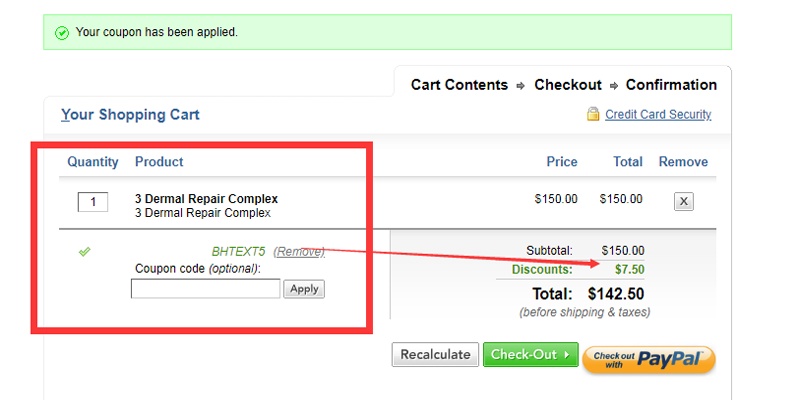
Task: Open the Credit Card Security link
Action: pyautogui.click(x=658, y=115)
